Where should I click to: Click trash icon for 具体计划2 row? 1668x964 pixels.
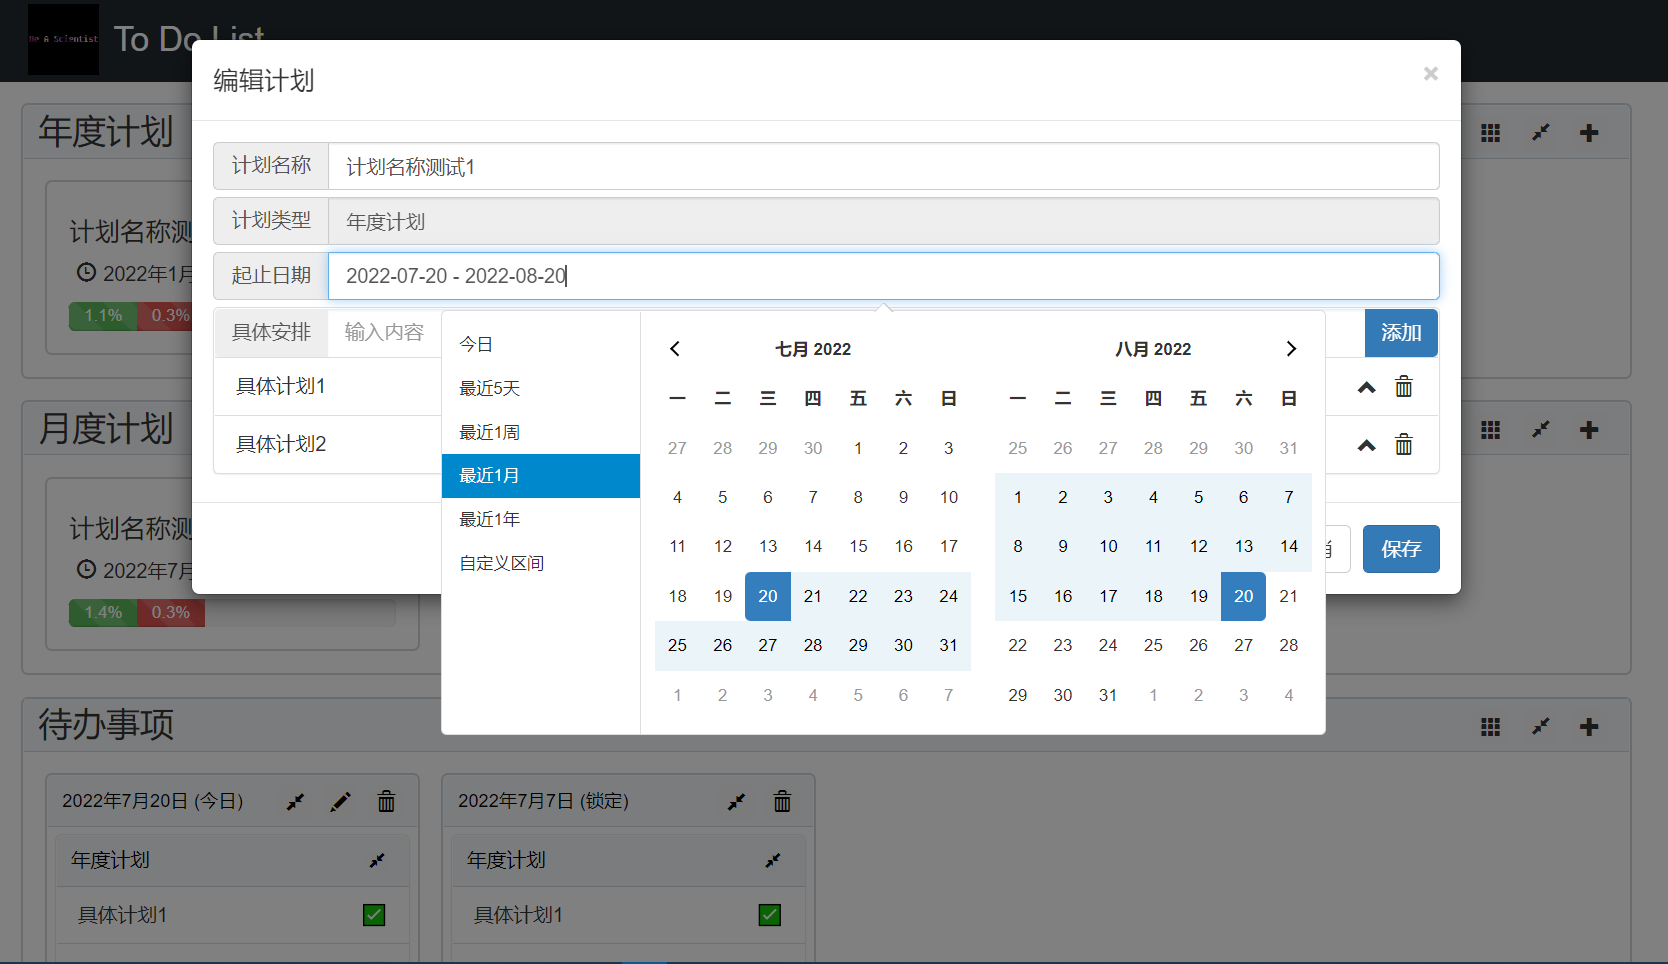click(x=1404, y=445)
